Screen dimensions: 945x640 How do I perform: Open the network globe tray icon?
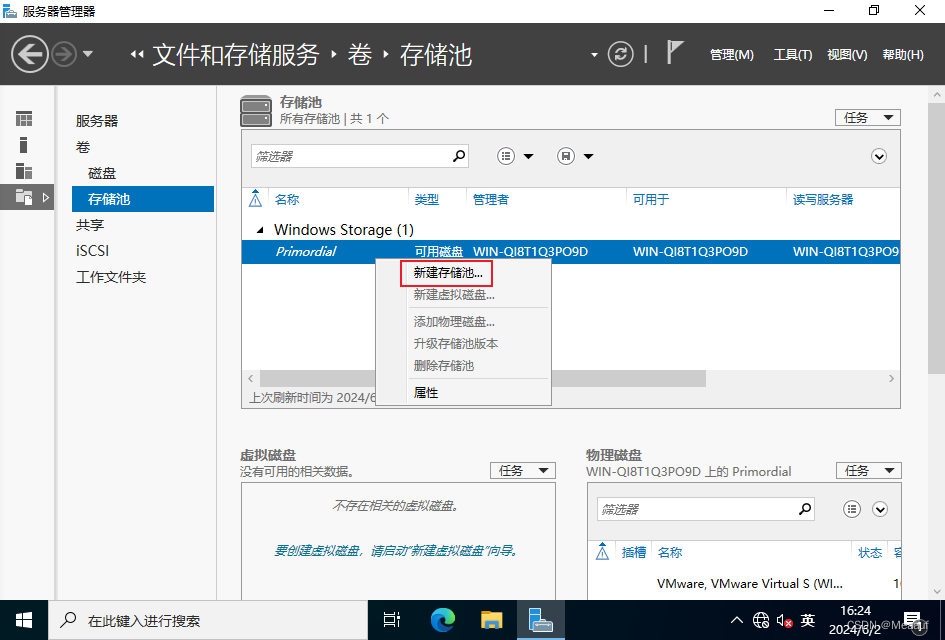click(x=761, y=620)
